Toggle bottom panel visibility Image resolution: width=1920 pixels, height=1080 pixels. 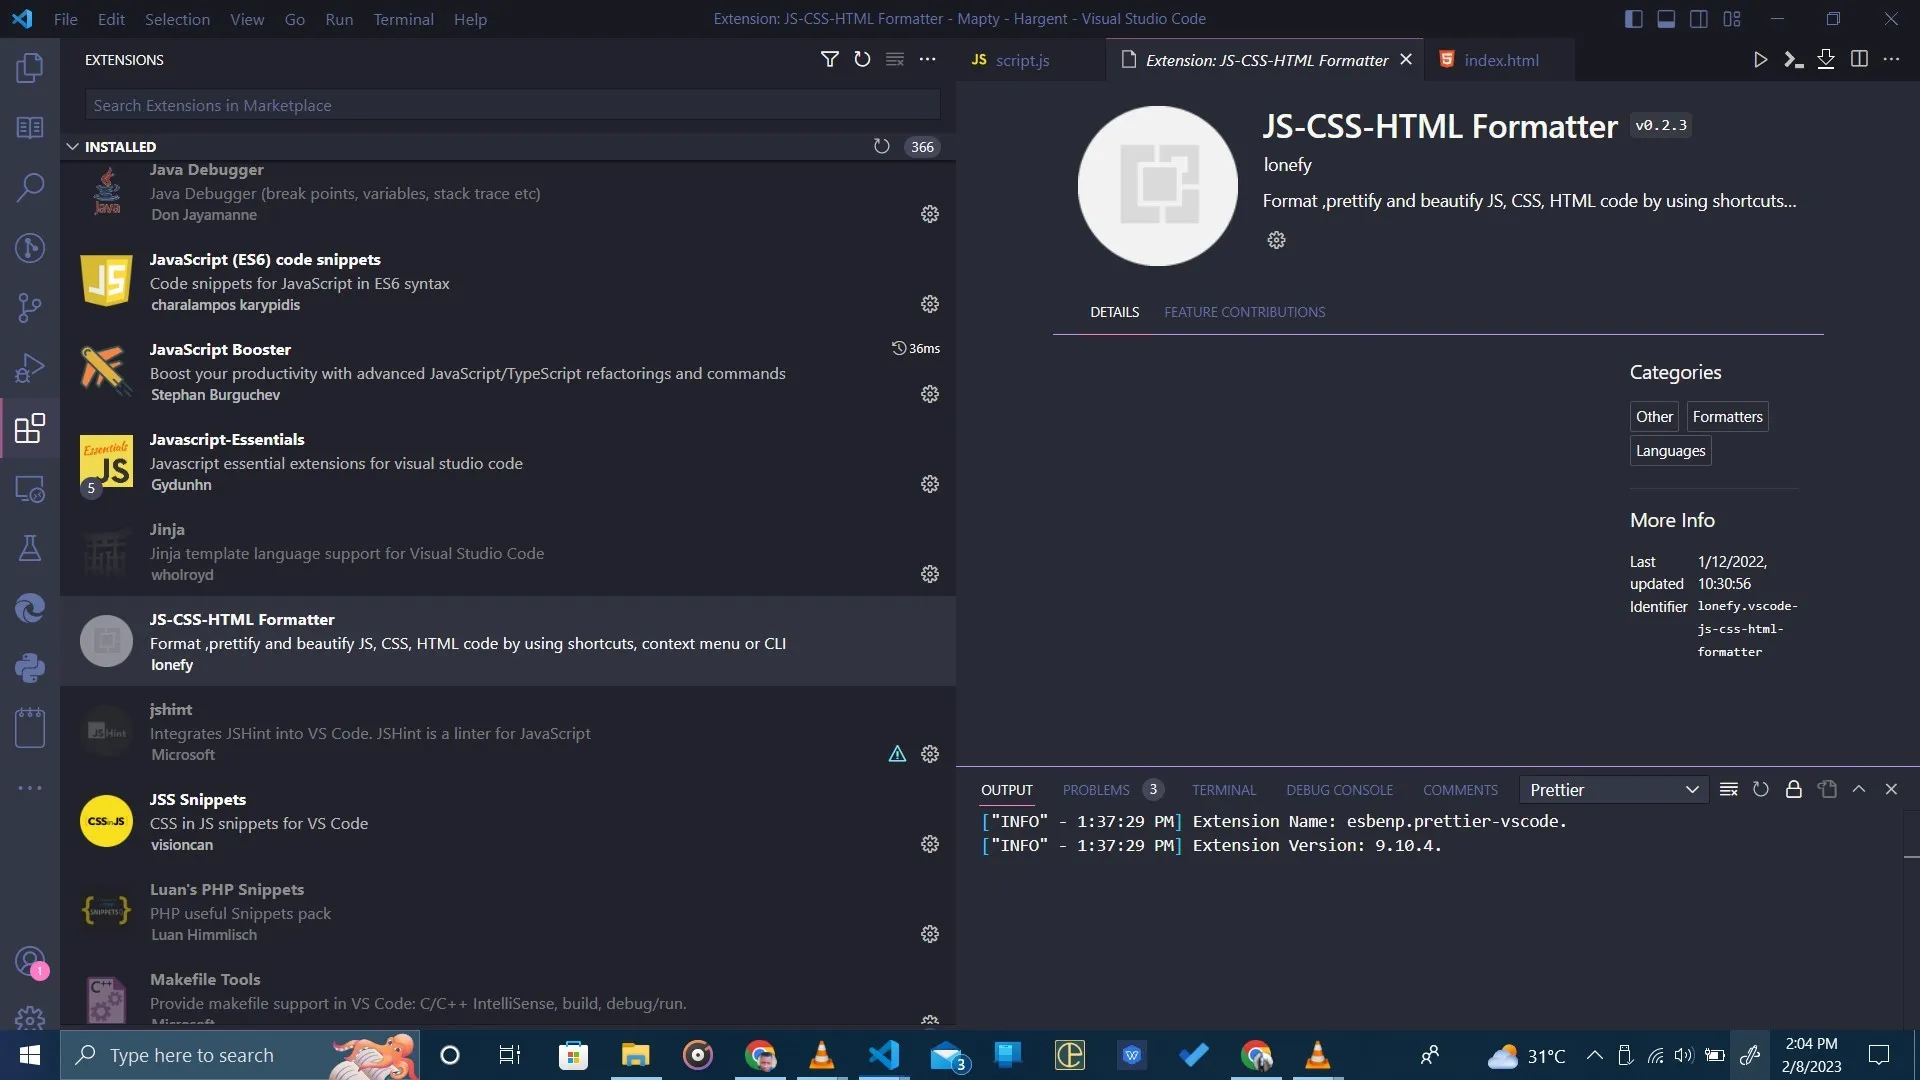click(1666, 19)
